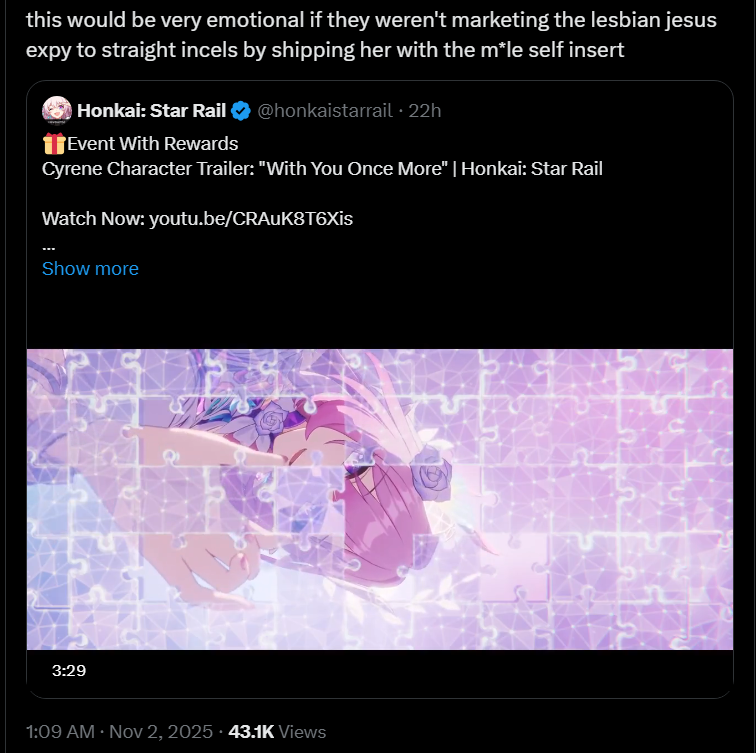Open the 1:09 AM post time
The height and width of the screenshot is (753, 756).
pyautogui.click(x=60, y=732)
